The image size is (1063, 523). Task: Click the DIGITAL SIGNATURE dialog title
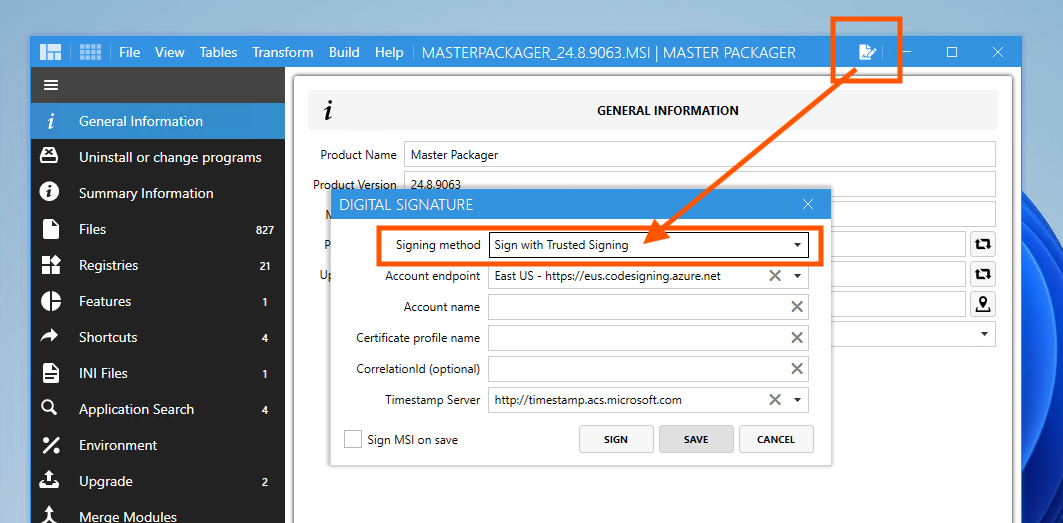click(x=406, y=204)
